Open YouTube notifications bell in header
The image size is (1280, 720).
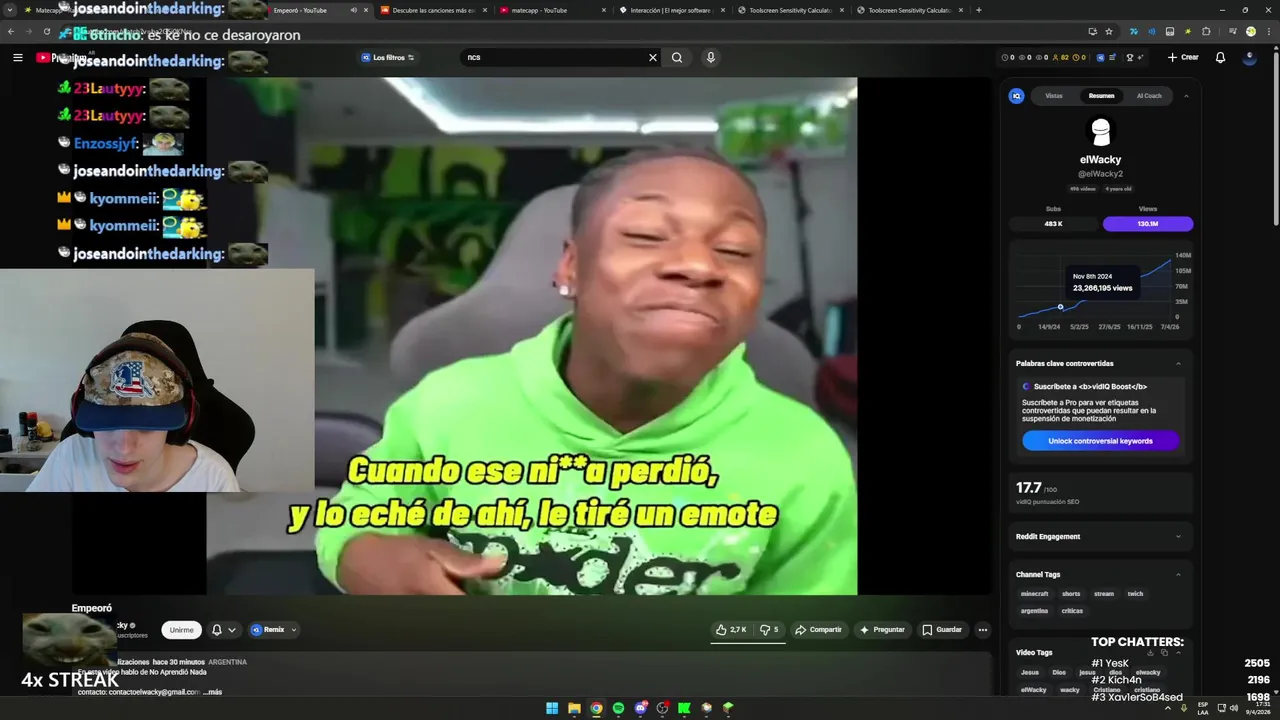click(1220, 58)
